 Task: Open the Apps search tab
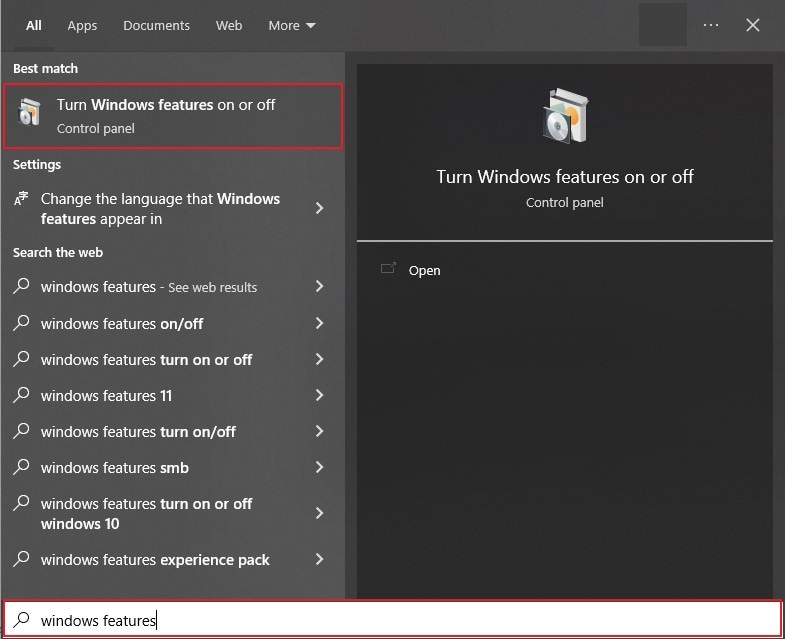(x=82, y=26)
